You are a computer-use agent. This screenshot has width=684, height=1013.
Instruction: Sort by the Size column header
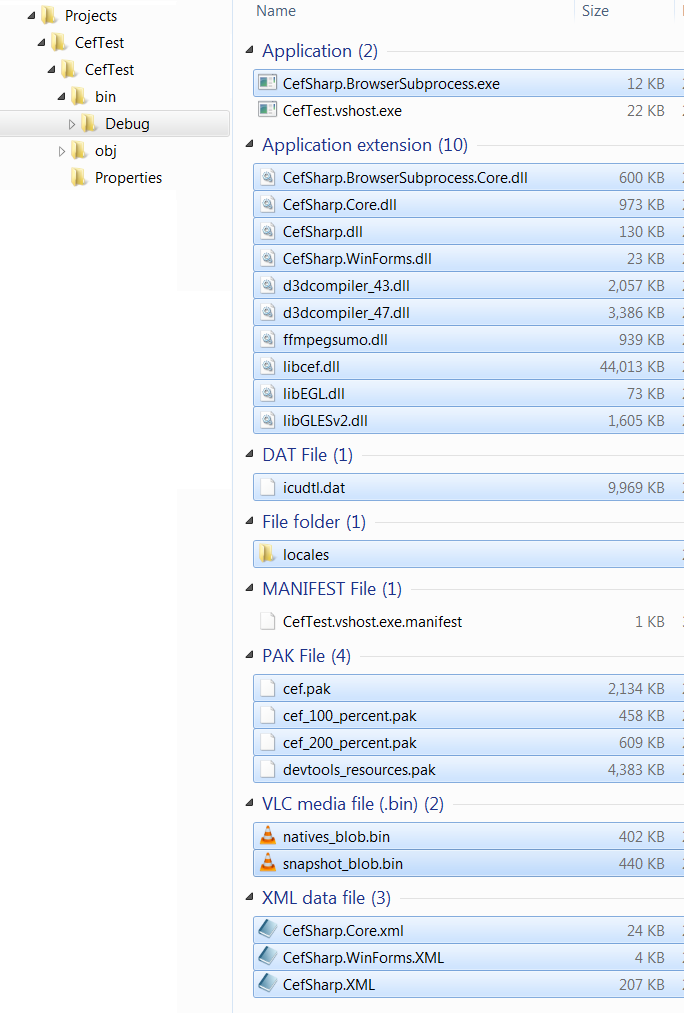(x=596, y=11)
